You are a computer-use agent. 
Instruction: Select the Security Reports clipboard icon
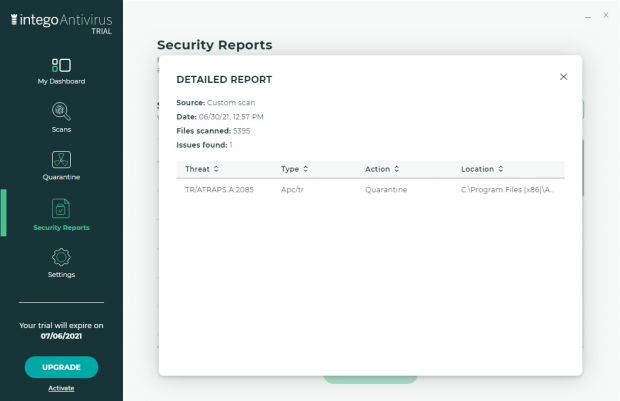tap(61, 208)
